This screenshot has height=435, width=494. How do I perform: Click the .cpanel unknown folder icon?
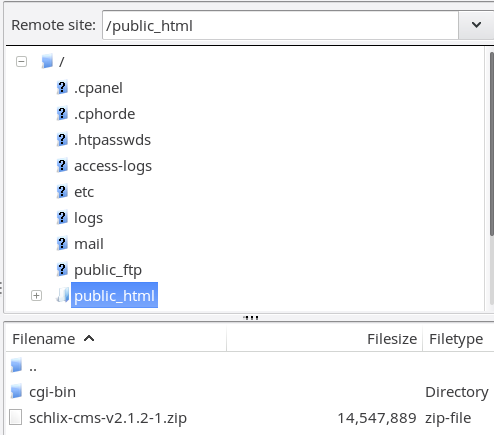[x=62, y=87]
